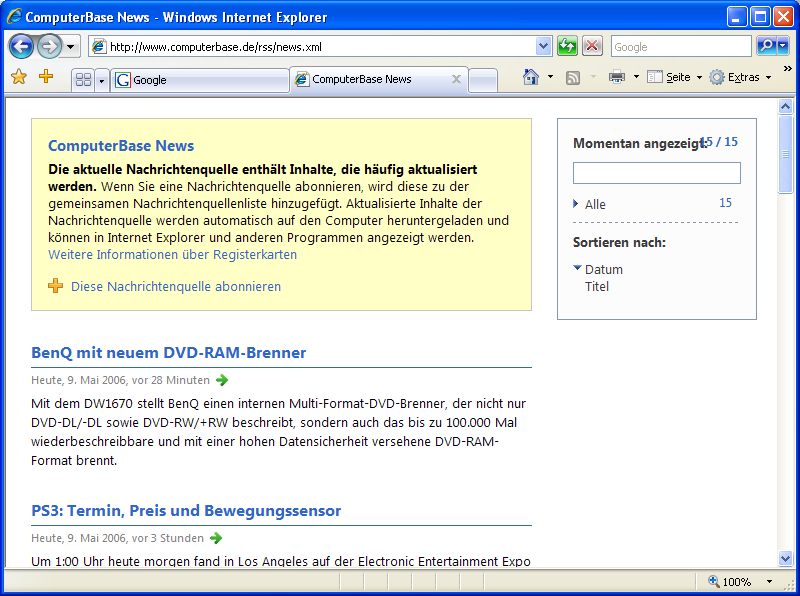
Task: Click the Print icon
Action: tap(617, 77)
